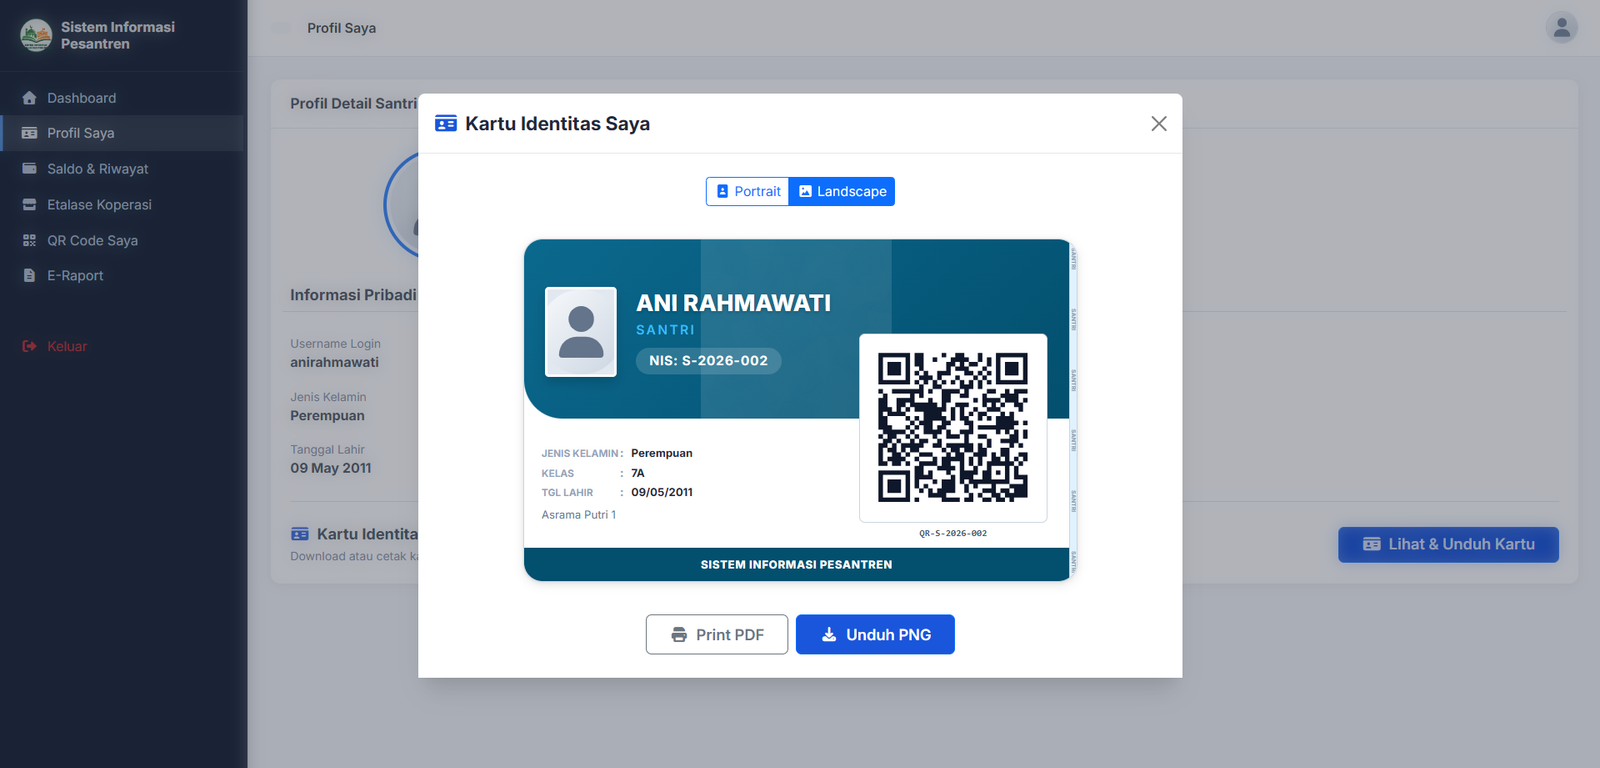Viewport: 1600px width, 768px height.
Task: Click the name ANI RAHMAWATI on the card
Action: click(x=734, y=303)
